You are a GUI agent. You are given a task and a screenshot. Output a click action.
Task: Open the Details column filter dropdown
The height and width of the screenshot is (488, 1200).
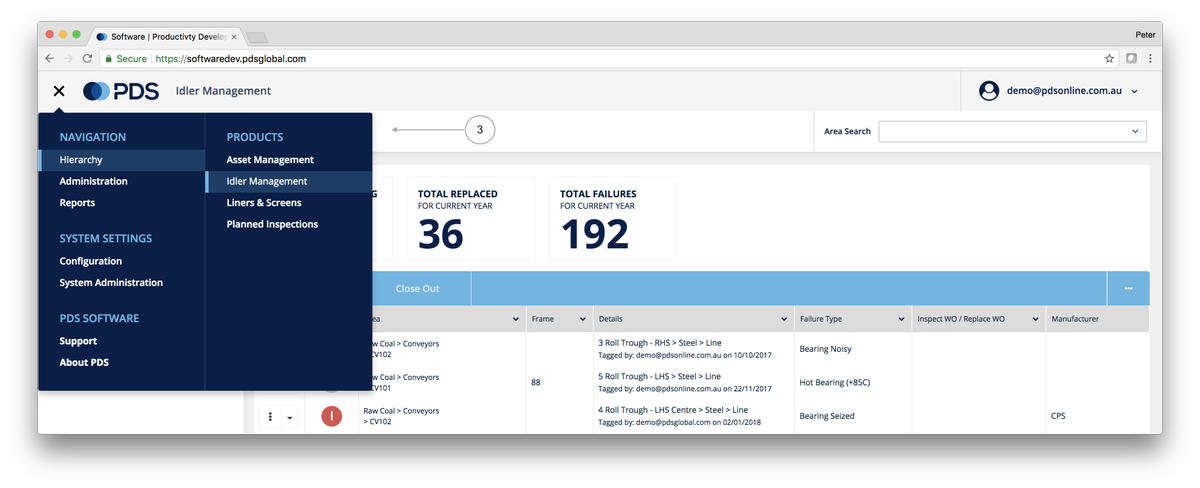[x=784, y=319]
